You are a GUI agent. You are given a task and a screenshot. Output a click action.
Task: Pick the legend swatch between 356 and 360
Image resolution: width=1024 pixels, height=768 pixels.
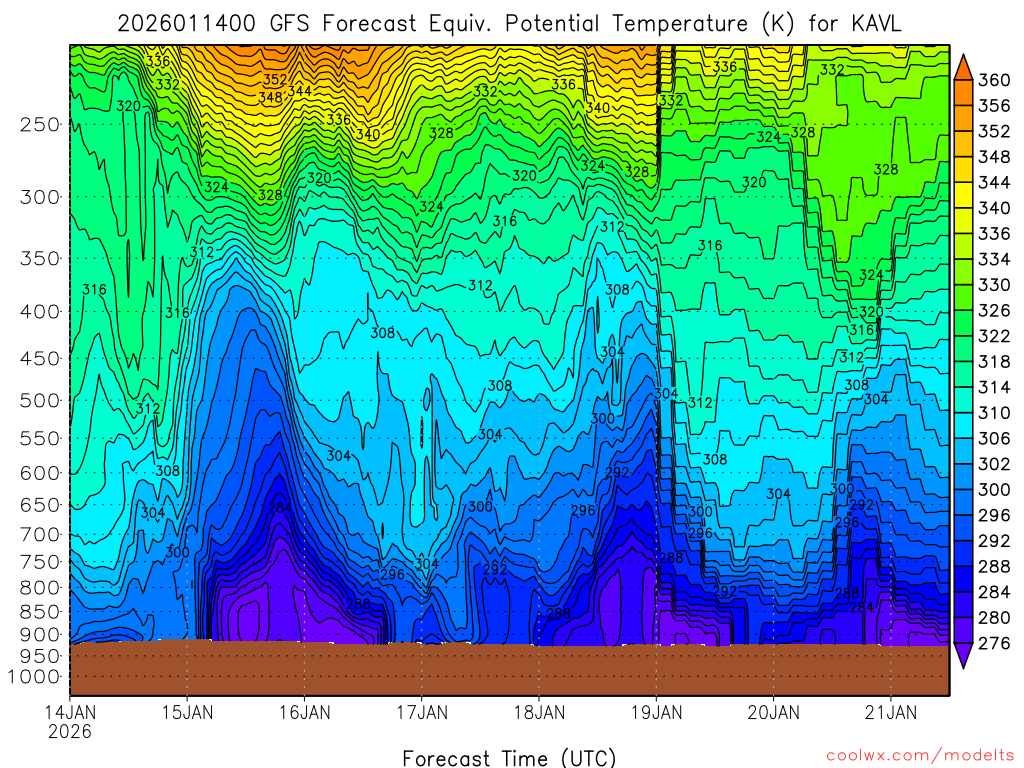click(963, 93)
